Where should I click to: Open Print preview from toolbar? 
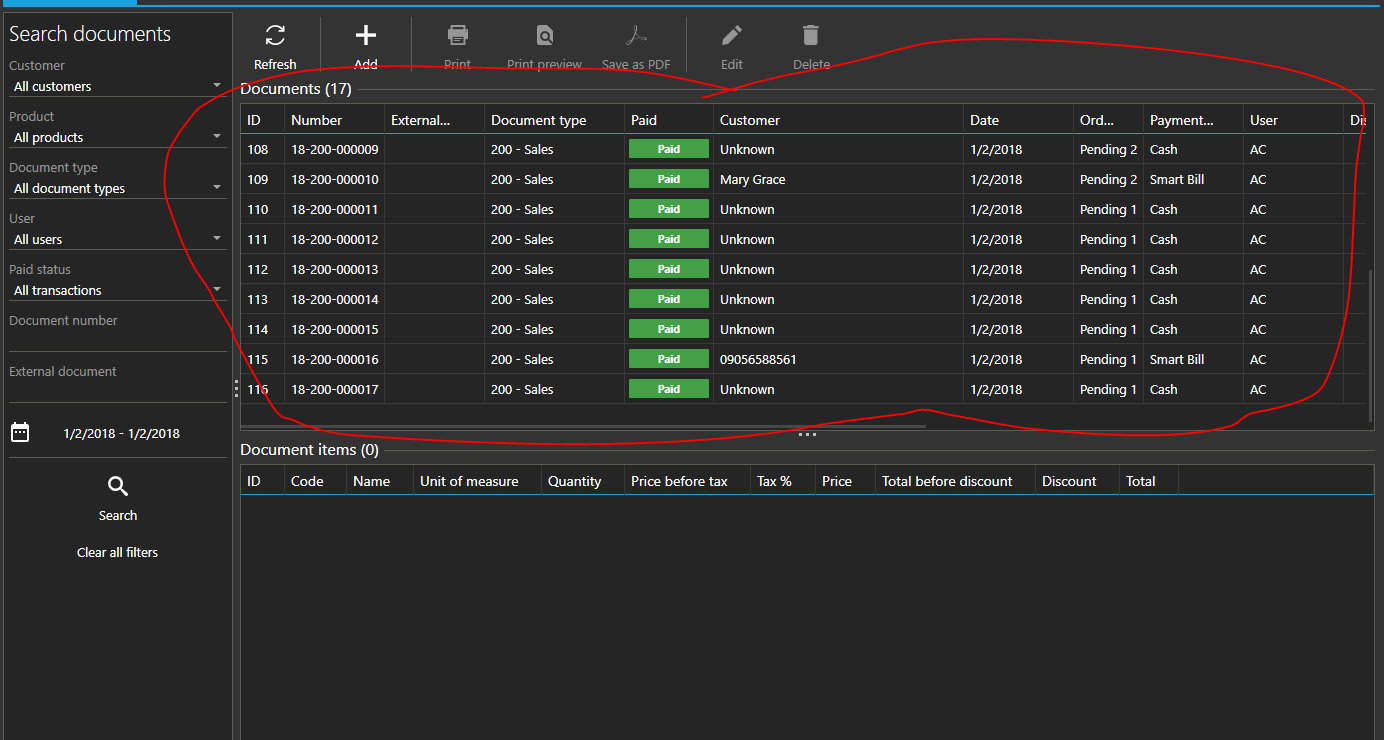[x=544, y=37]
